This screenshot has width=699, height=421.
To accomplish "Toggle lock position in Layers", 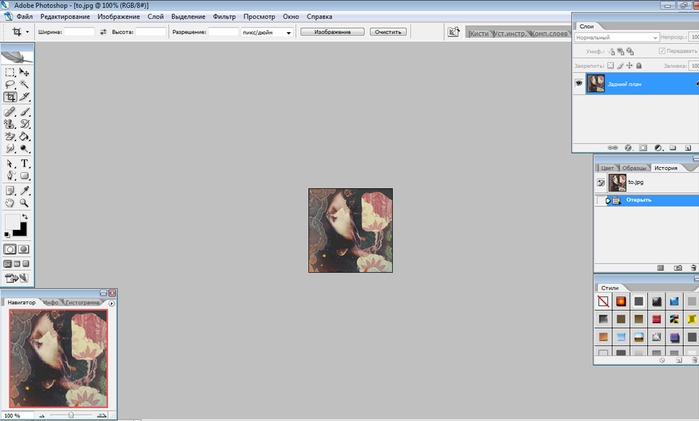I will 629,66.
